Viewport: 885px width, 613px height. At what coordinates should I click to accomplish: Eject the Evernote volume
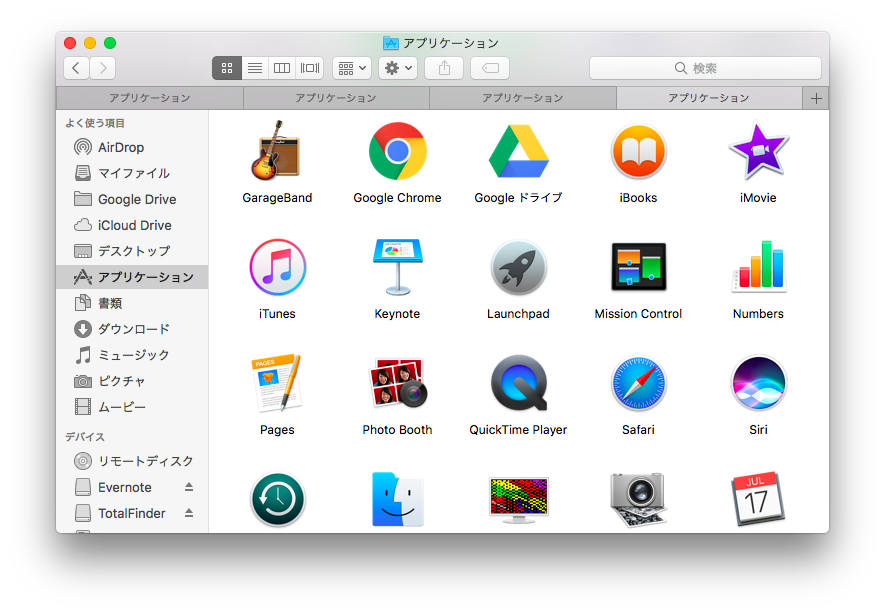pos(189,487)
